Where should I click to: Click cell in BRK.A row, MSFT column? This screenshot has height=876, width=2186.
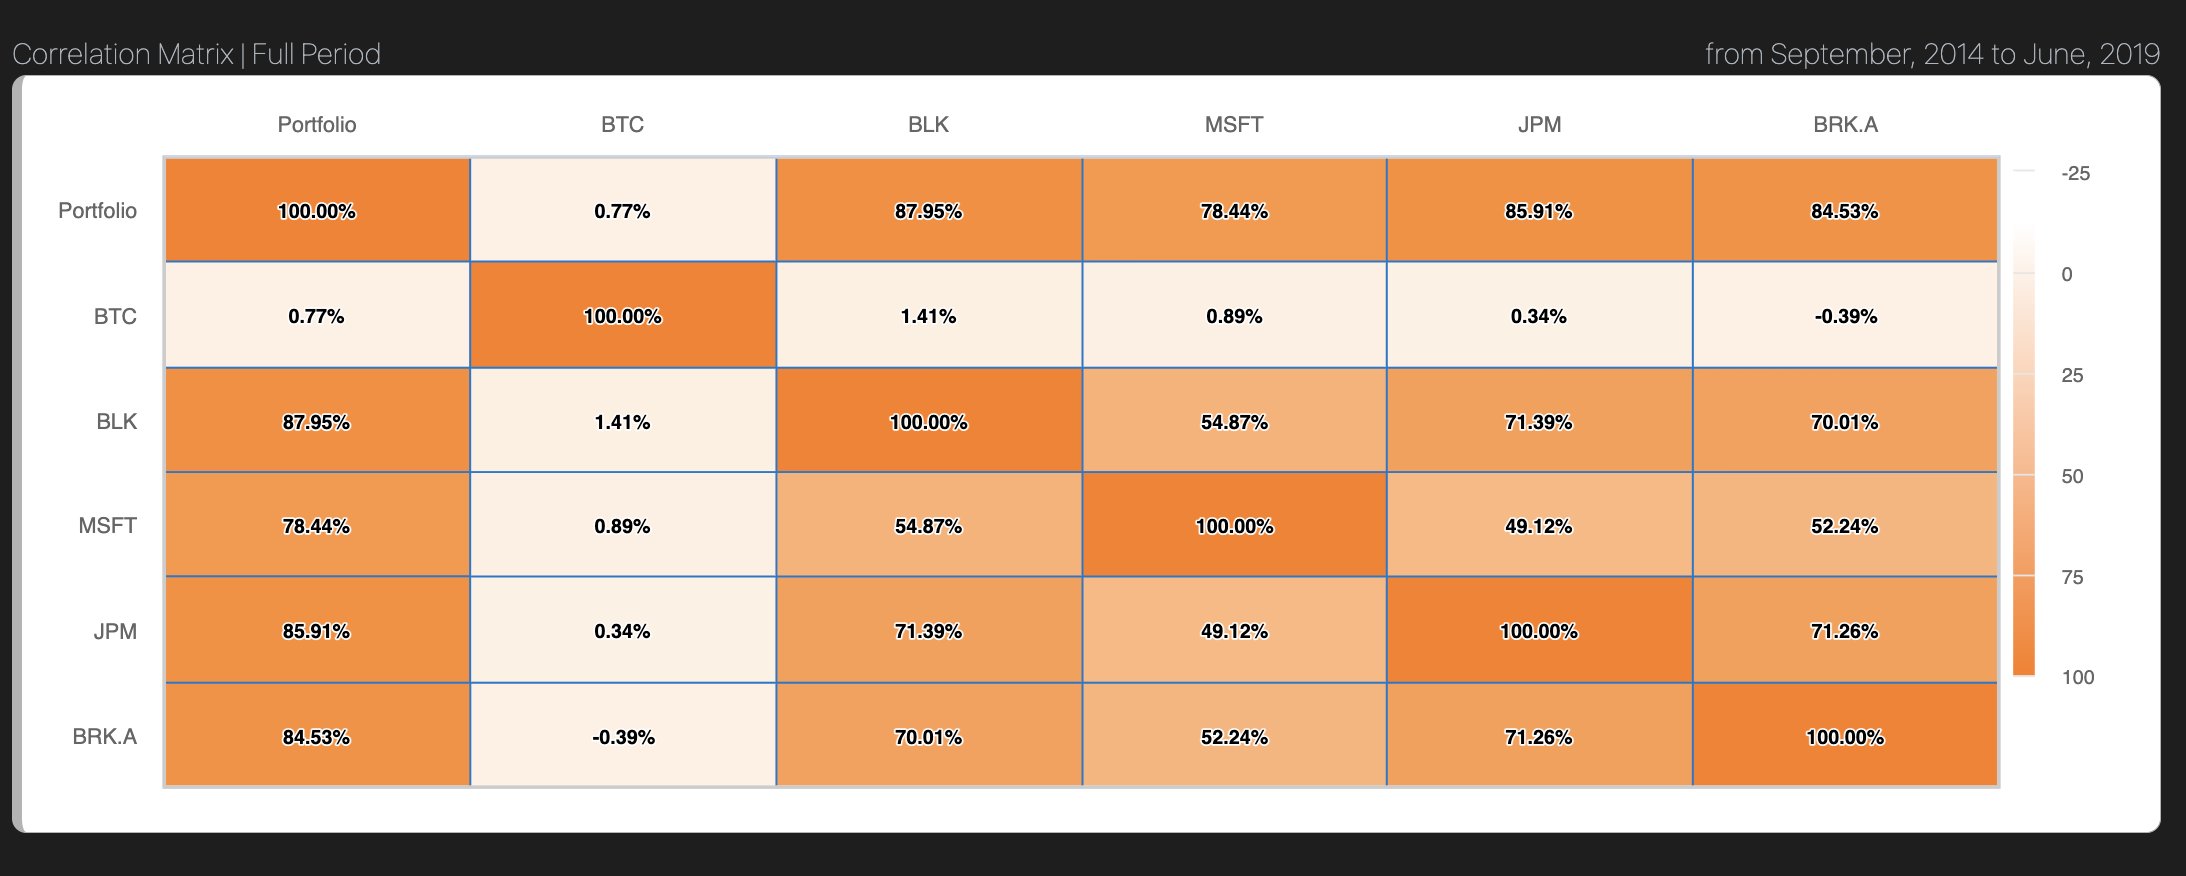[1234, 737]
